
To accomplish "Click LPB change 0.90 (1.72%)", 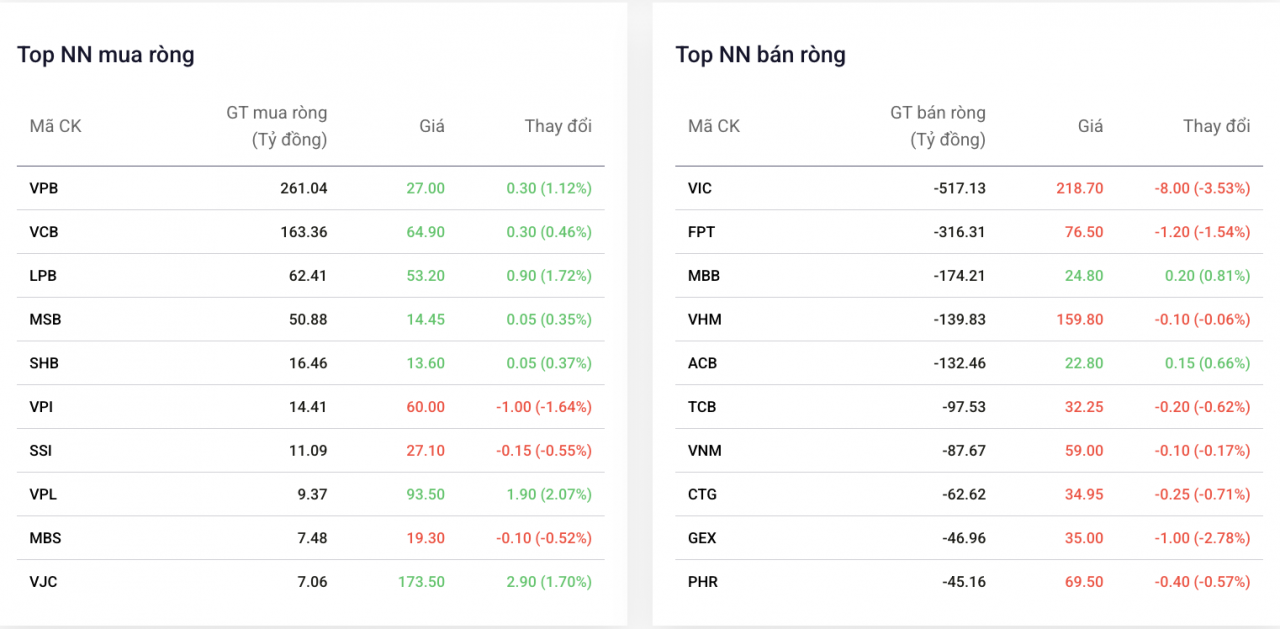I will click(x=549, y=276).
